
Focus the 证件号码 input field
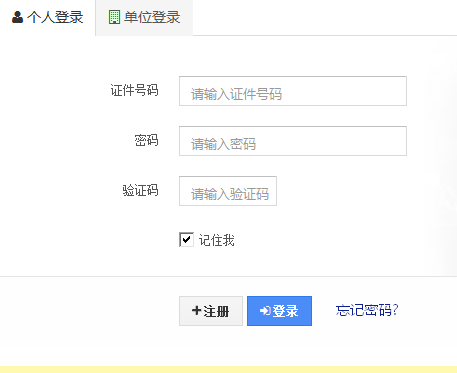point(293,91)
